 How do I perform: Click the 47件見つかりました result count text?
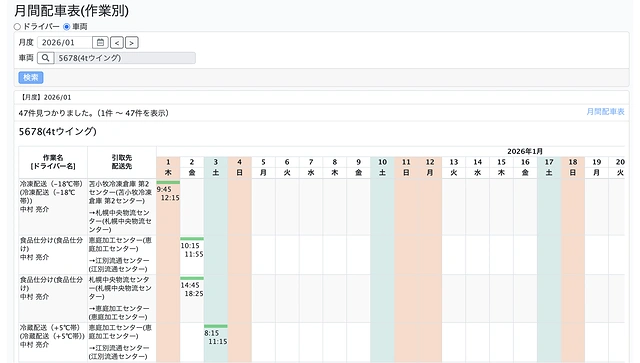coord(93,113)
